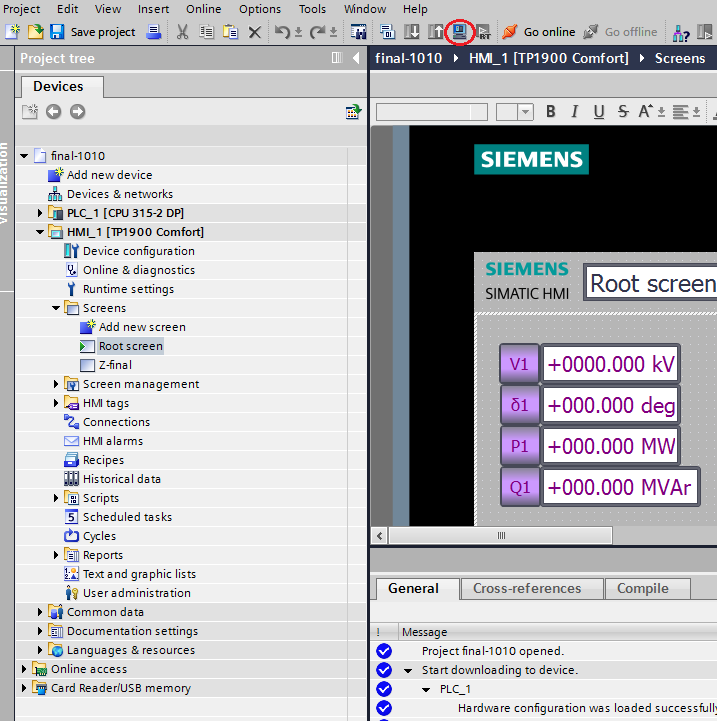Click the Copy icon in toolbar
Image resolution: width=717 pixels, height=721 pixels.
206,32
